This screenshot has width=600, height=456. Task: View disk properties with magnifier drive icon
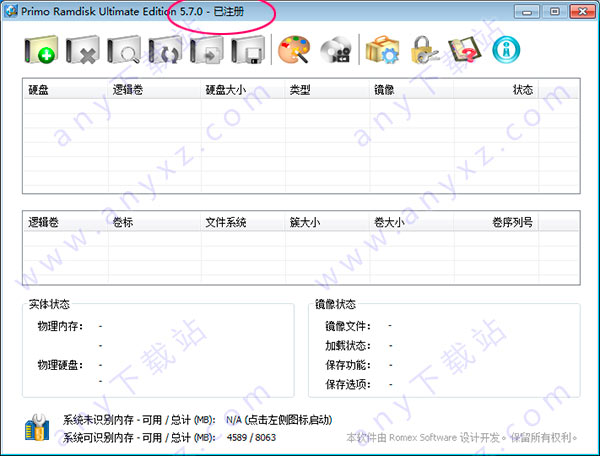[x=124, y=50]
